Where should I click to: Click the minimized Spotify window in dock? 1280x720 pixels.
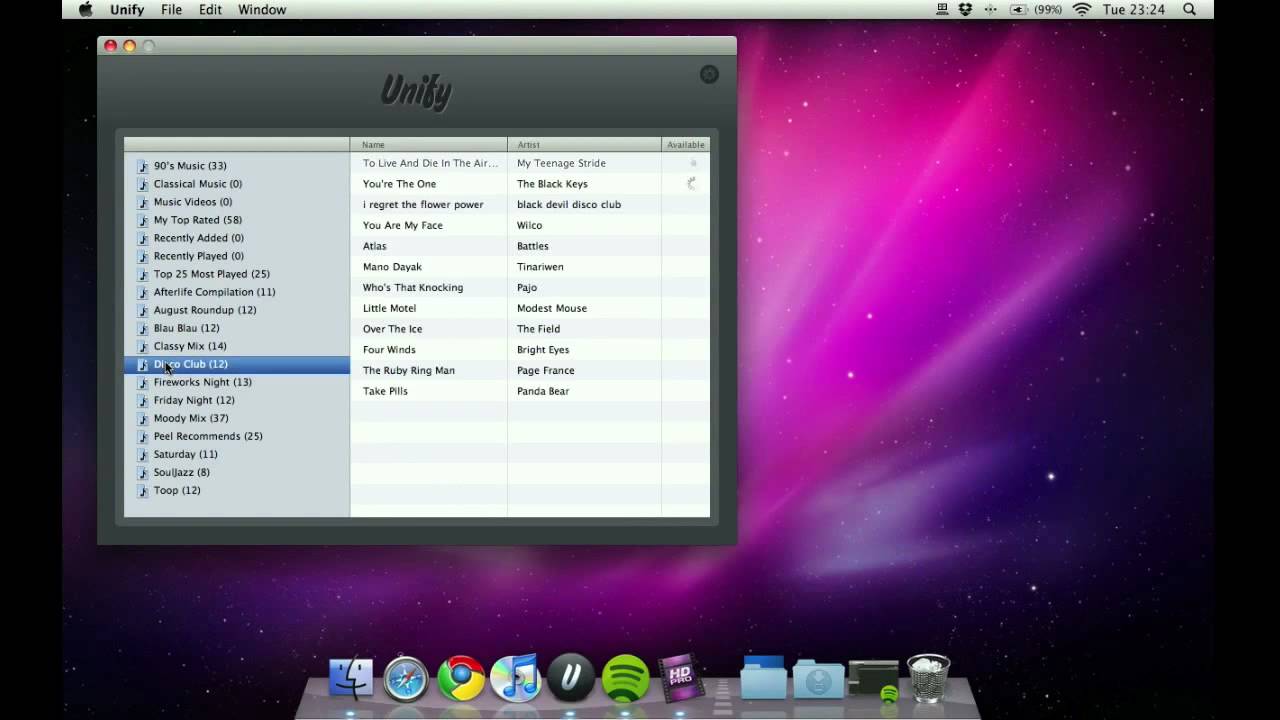pos(873,680)
